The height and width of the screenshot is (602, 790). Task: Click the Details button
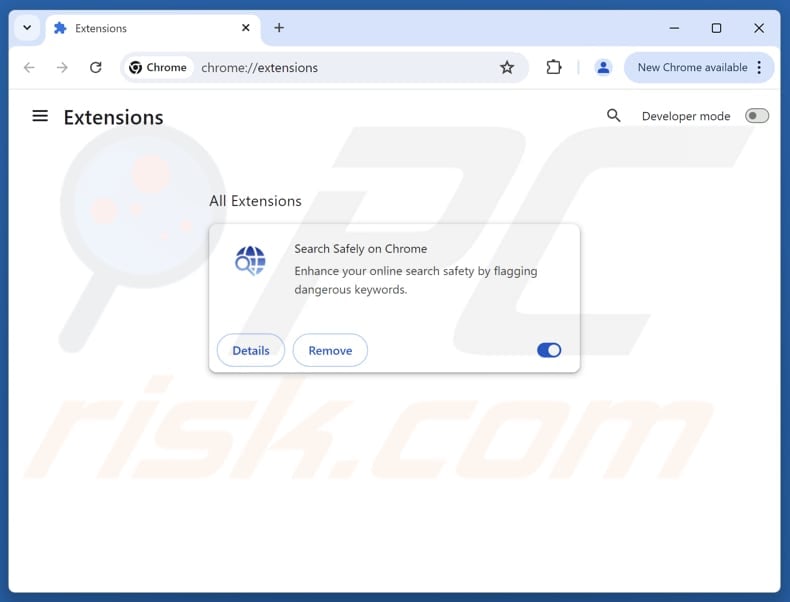[251, 350]
